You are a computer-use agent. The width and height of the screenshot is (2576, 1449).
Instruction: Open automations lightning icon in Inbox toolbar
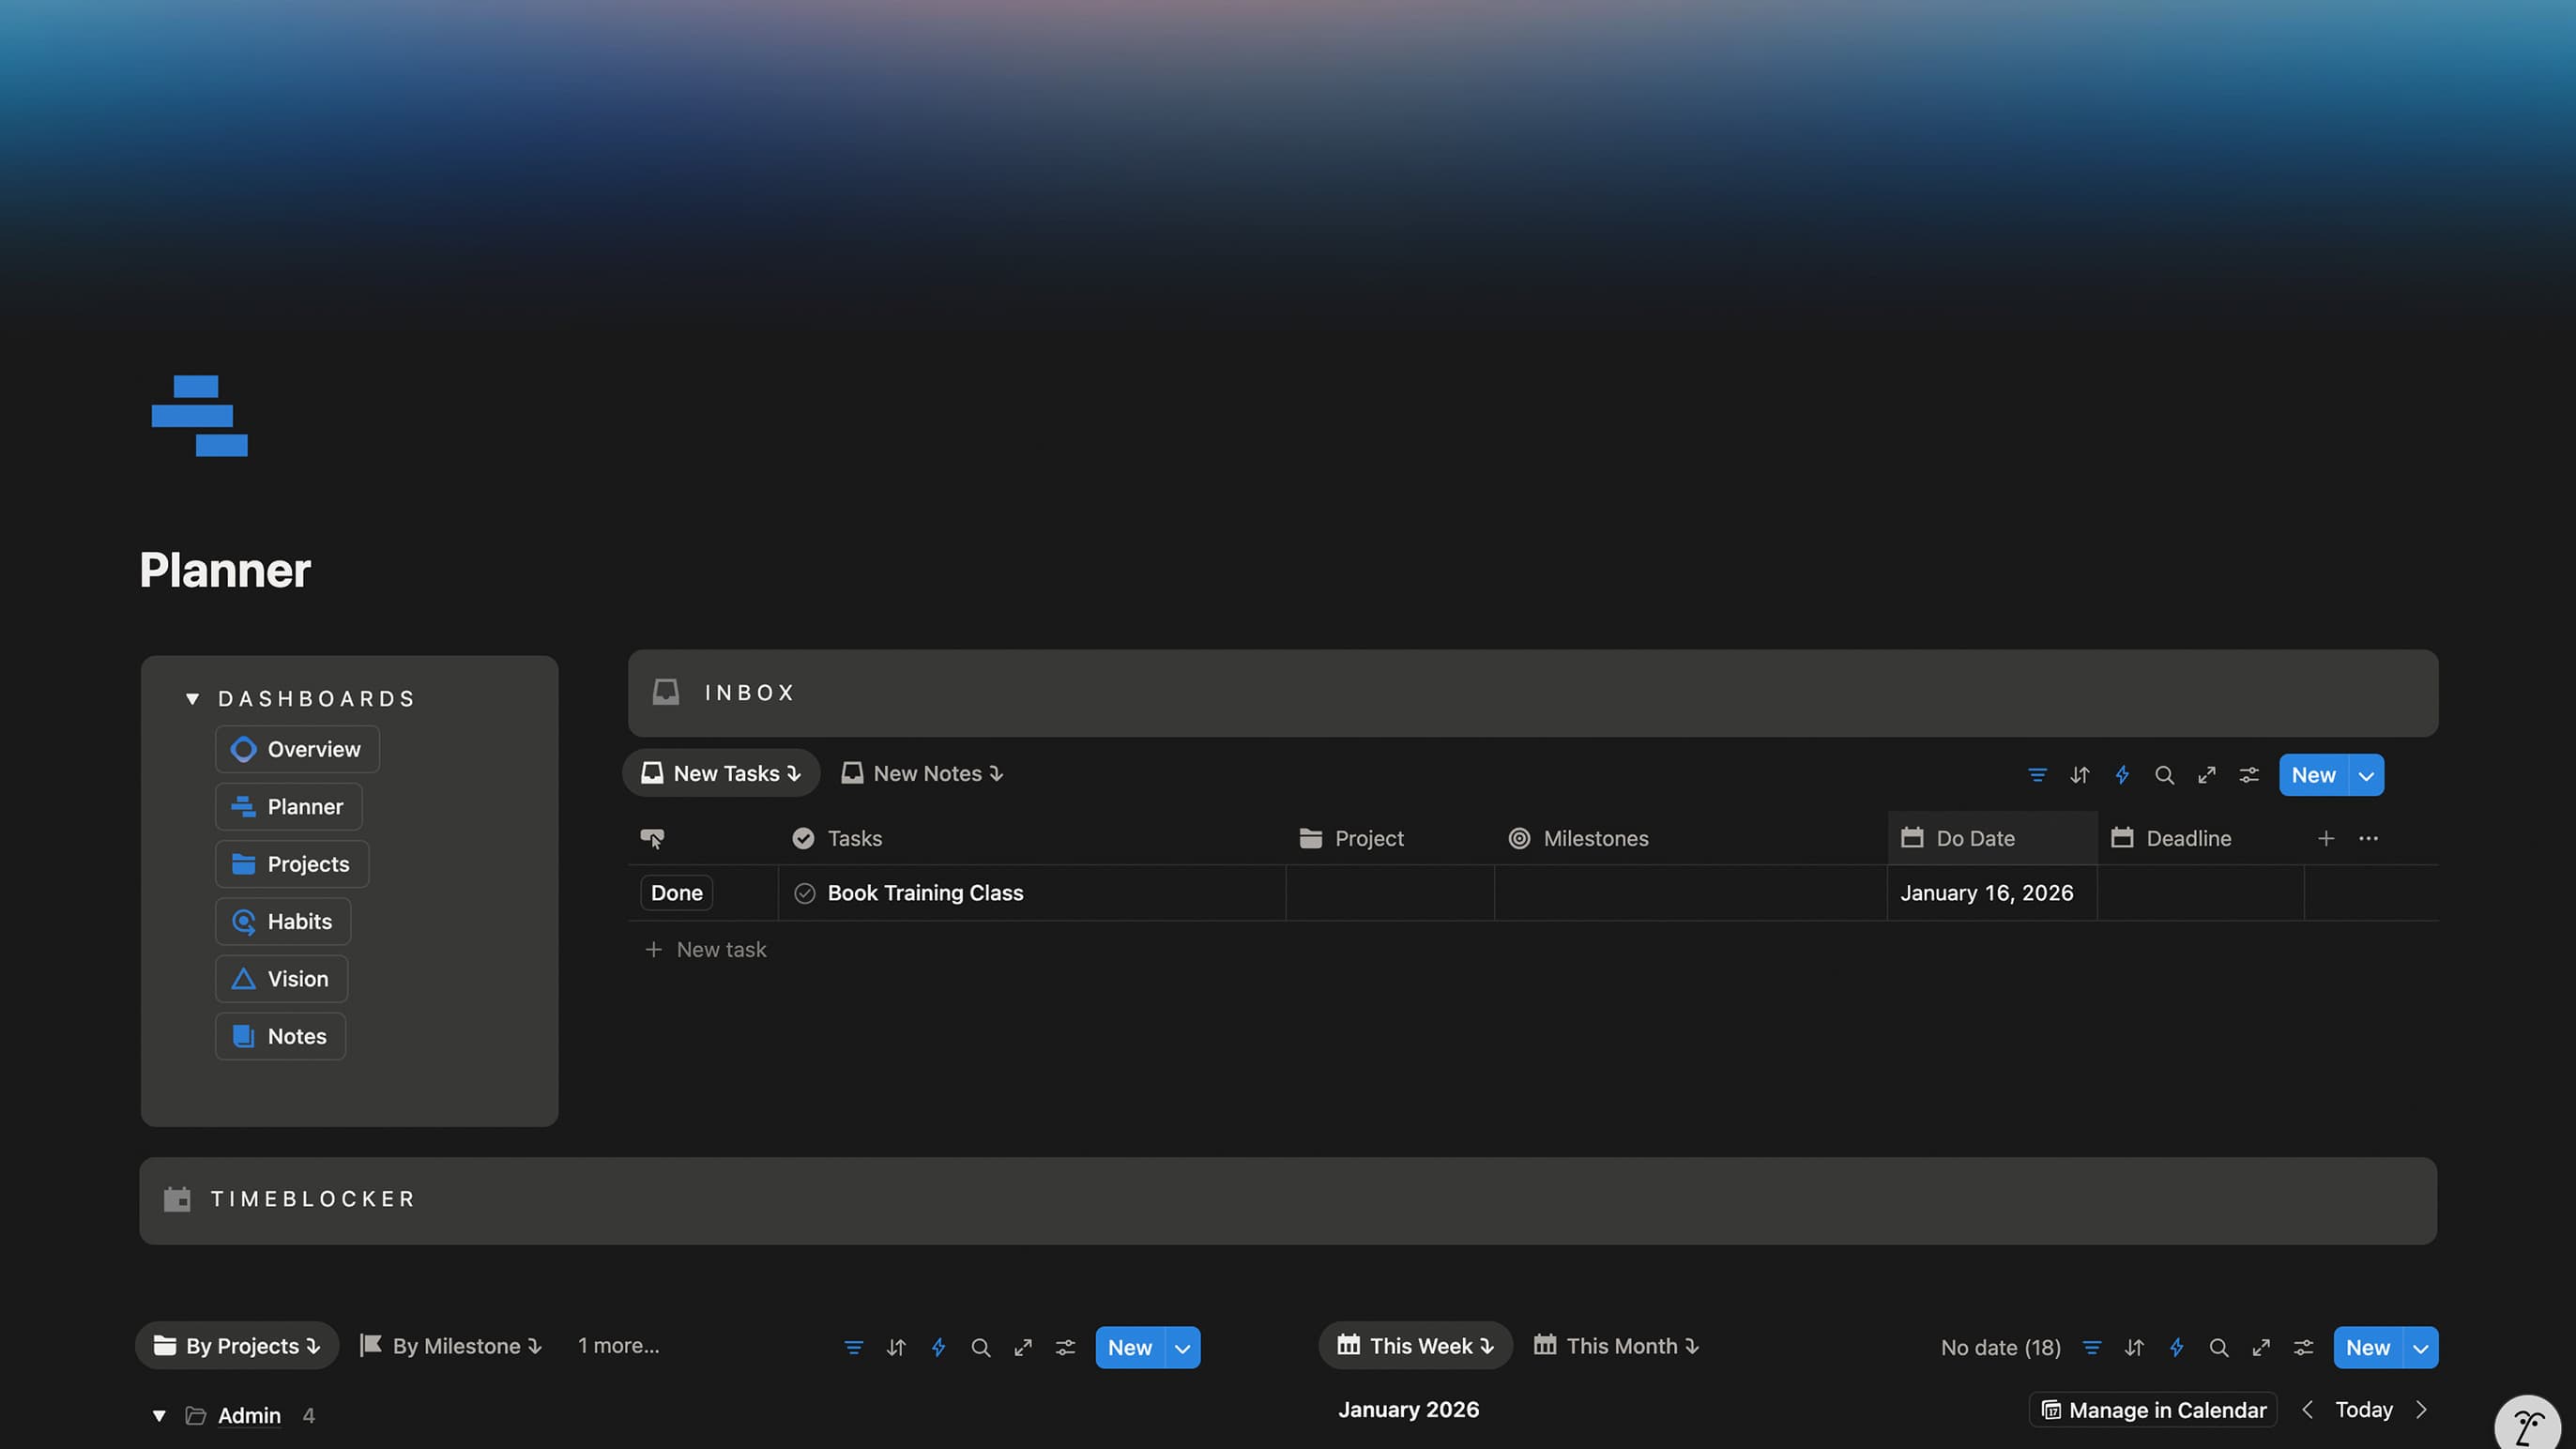pyautogui.click(x=2122, y=775)
